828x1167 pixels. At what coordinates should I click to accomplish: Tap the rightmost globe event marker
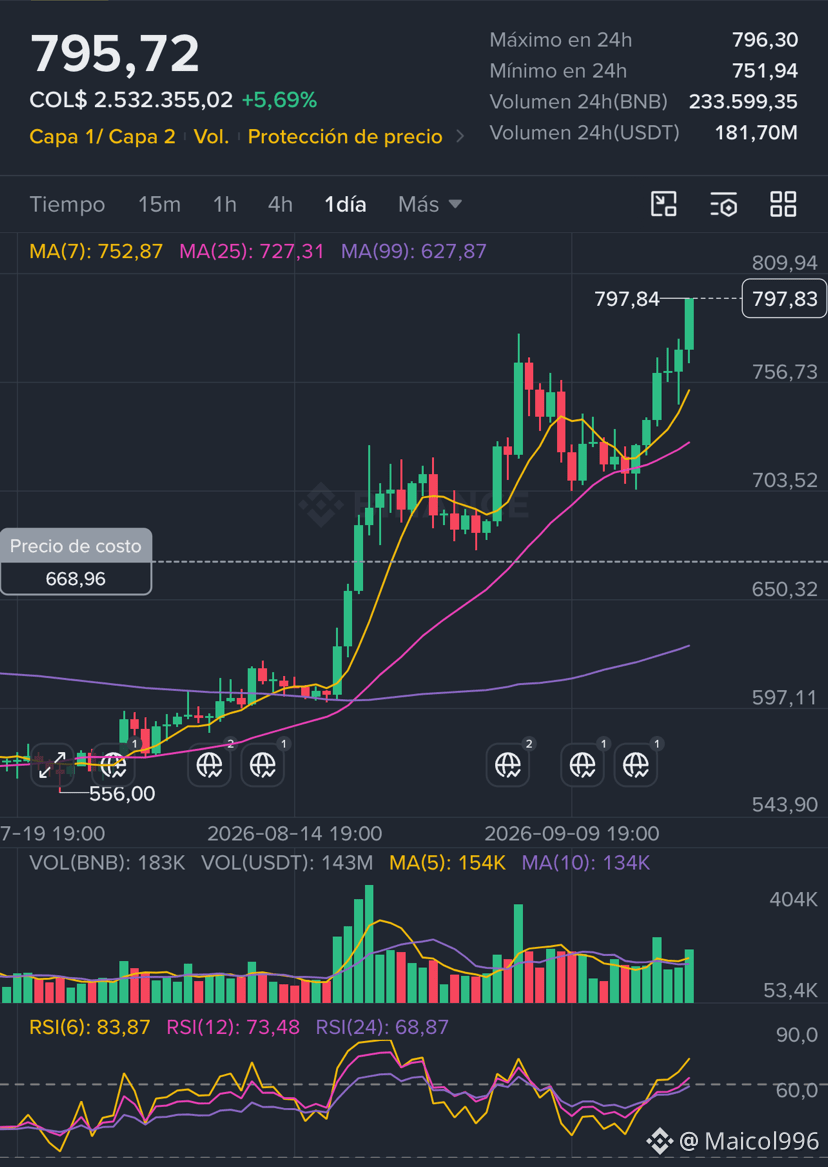coord(636,764)
